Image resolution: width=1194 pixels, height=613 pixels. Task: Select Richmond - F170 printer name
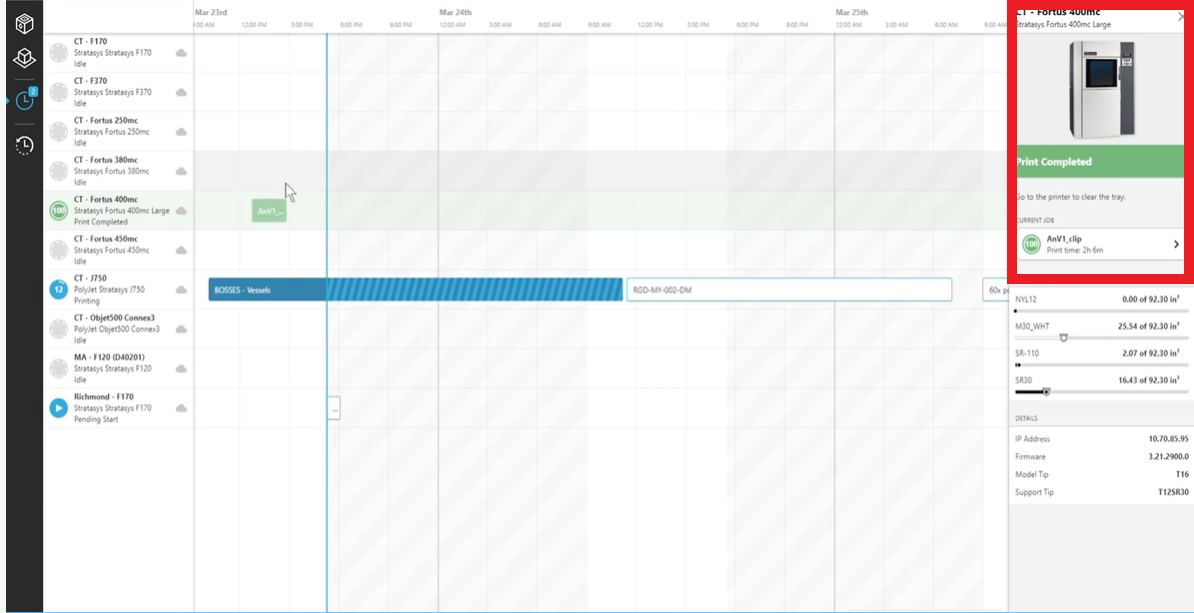[x=104, y=397]
